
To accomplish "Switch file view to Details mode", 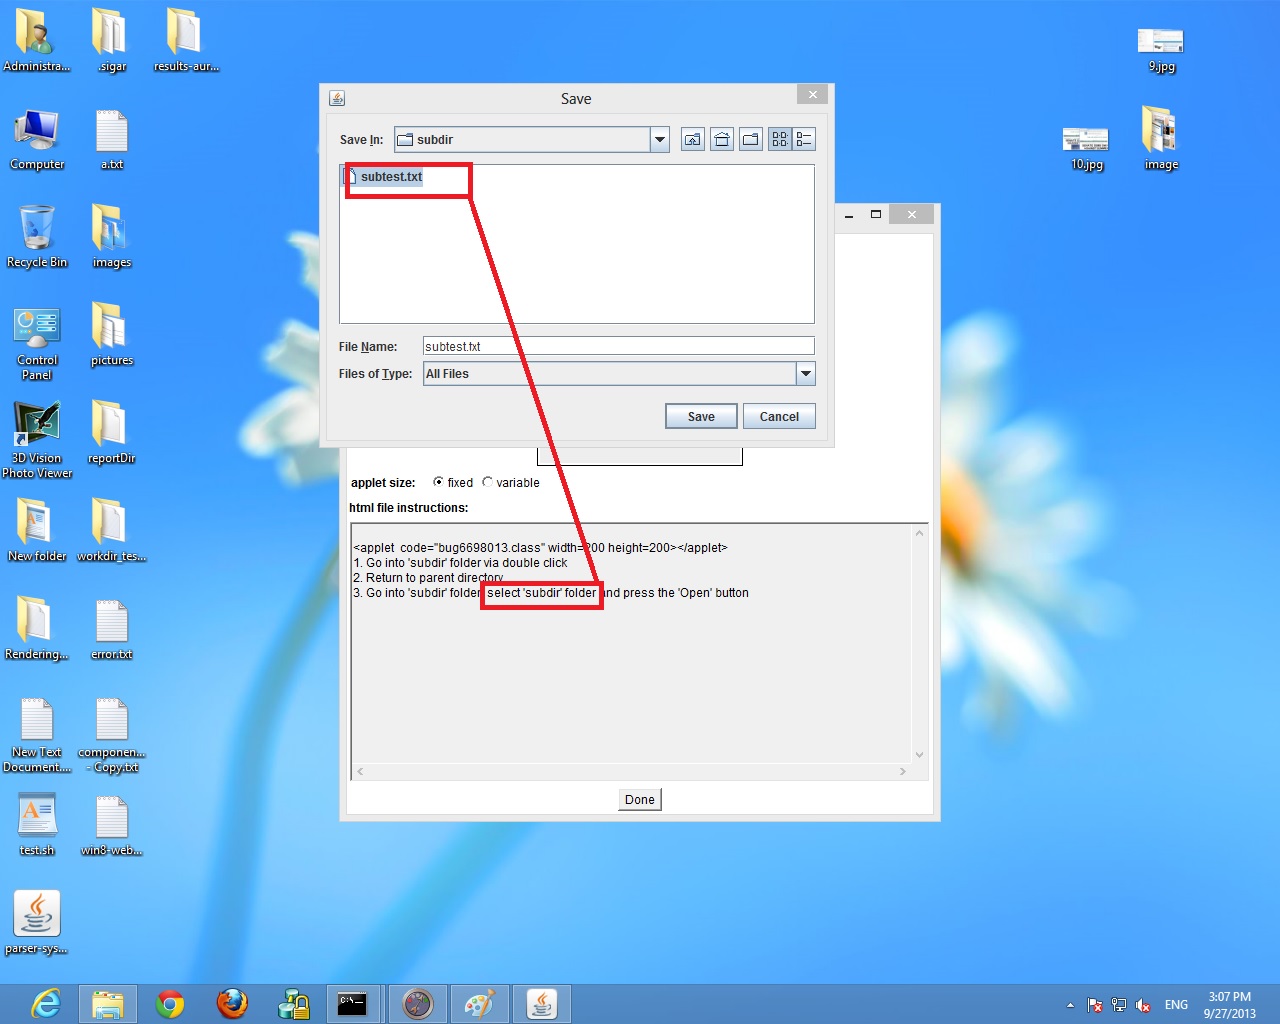I will click(804, 140).
